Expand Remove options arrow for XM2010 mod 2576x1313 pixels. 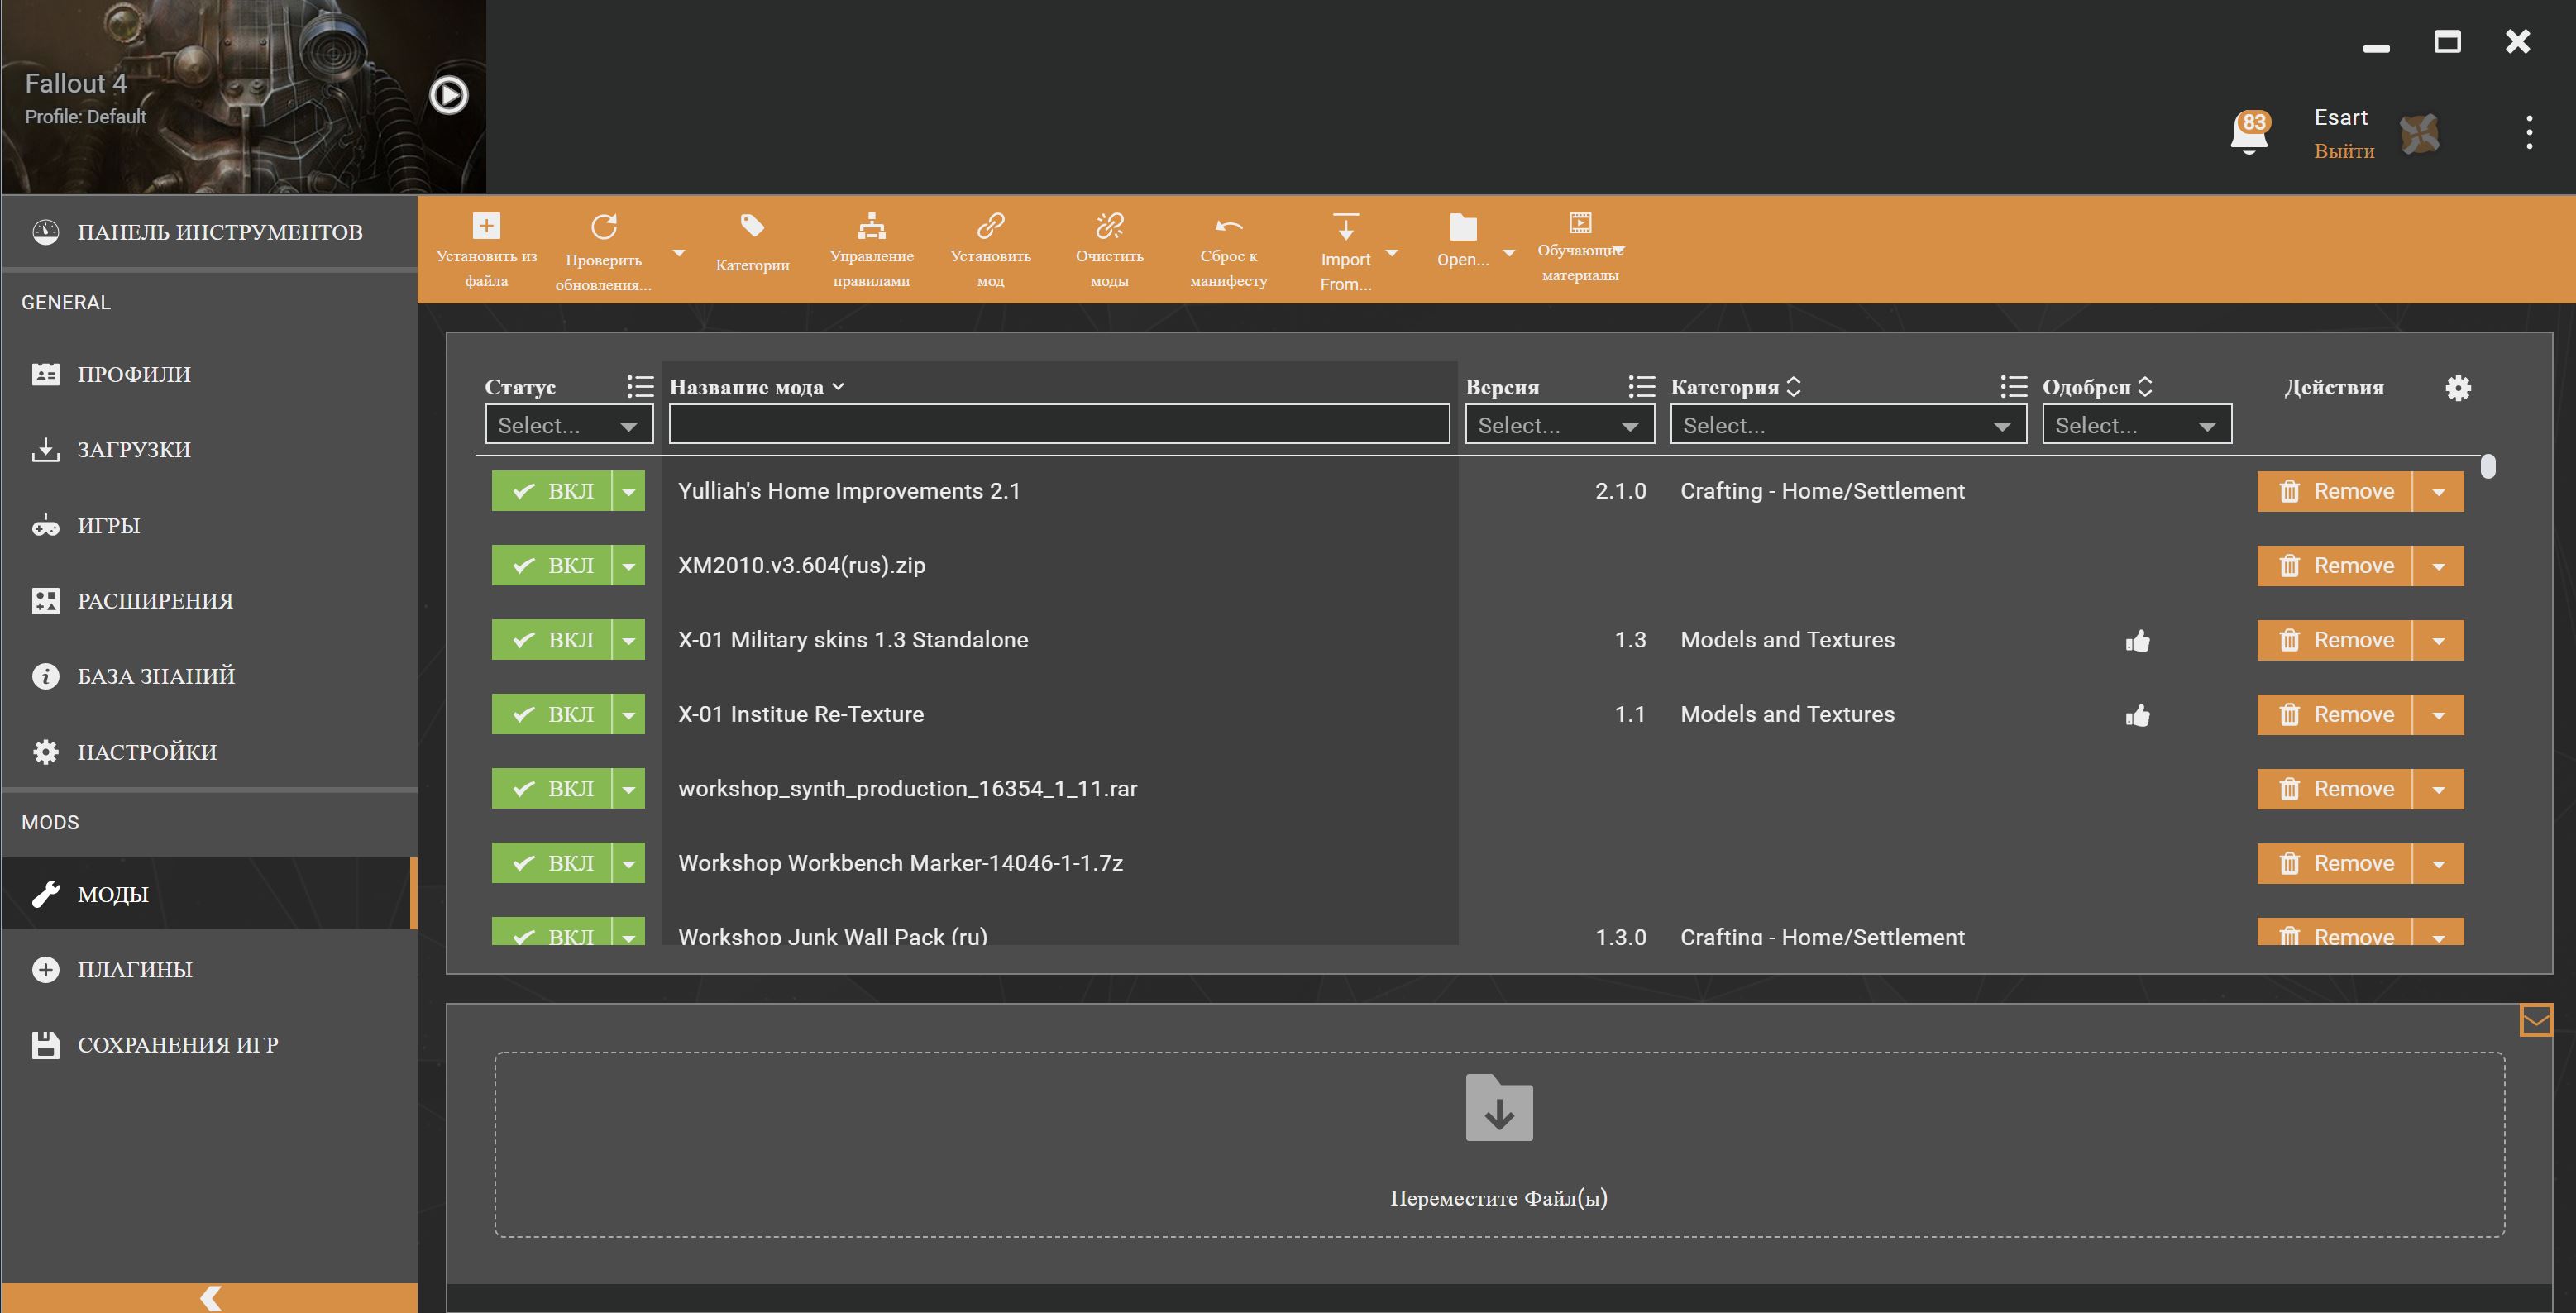click(x=2438, y=566)
